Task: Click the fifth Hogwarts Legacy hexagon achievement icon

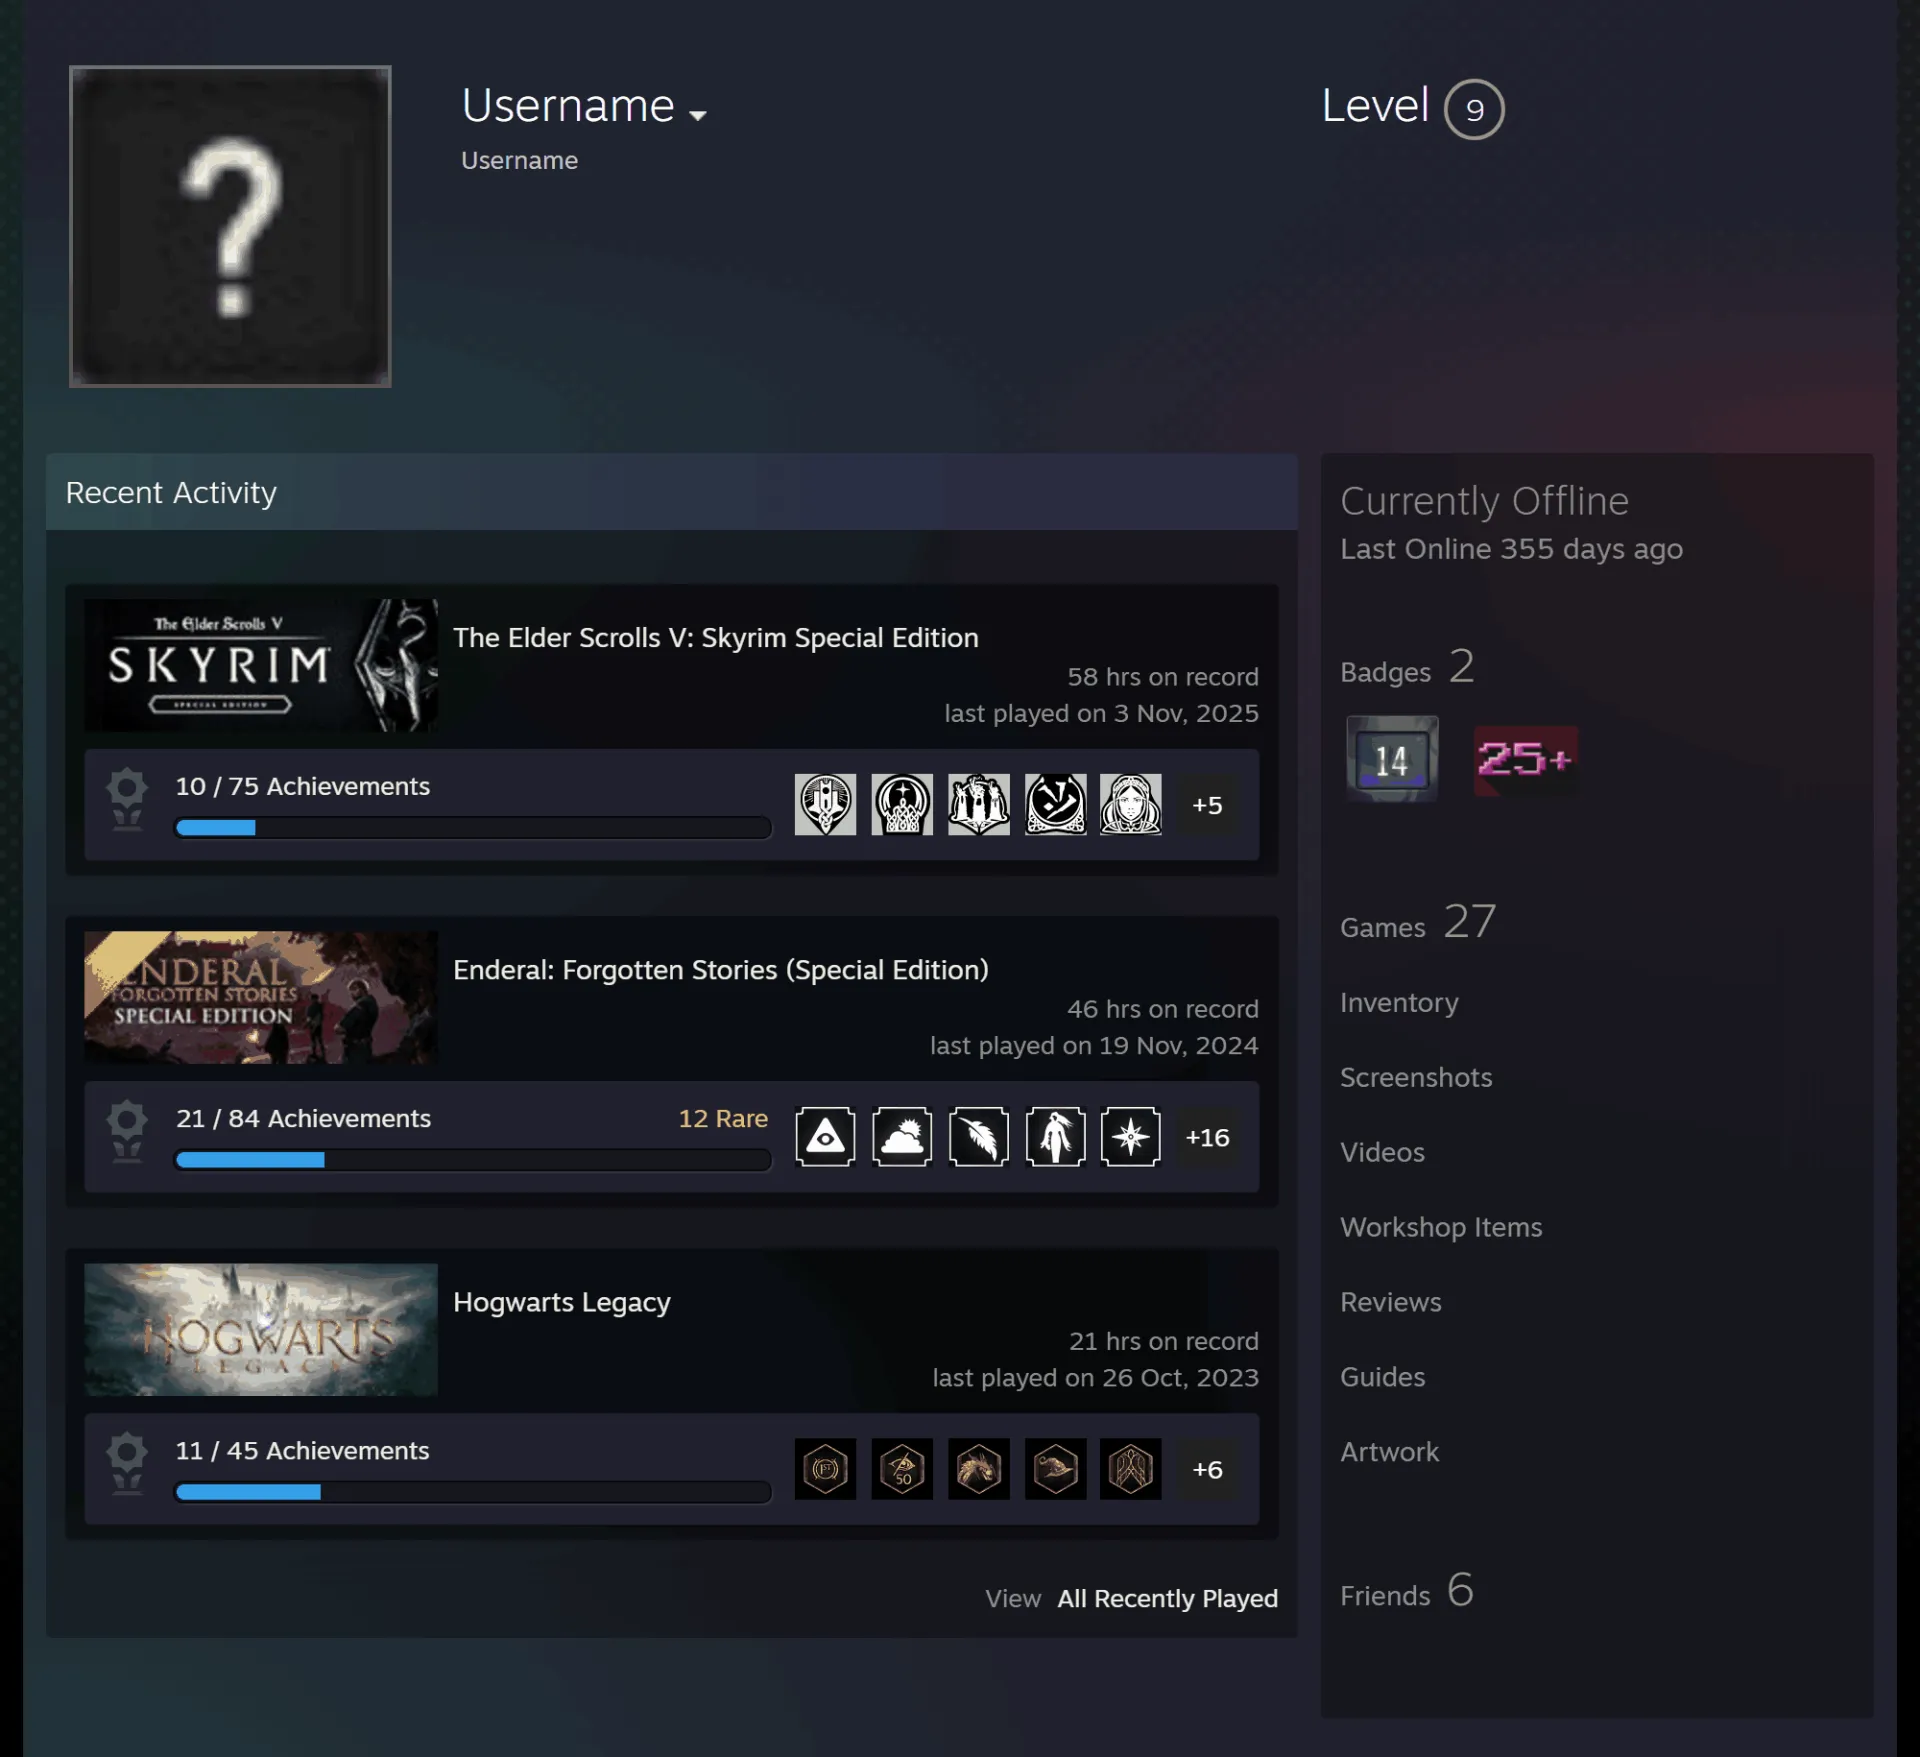Action: [1131, 1469]
